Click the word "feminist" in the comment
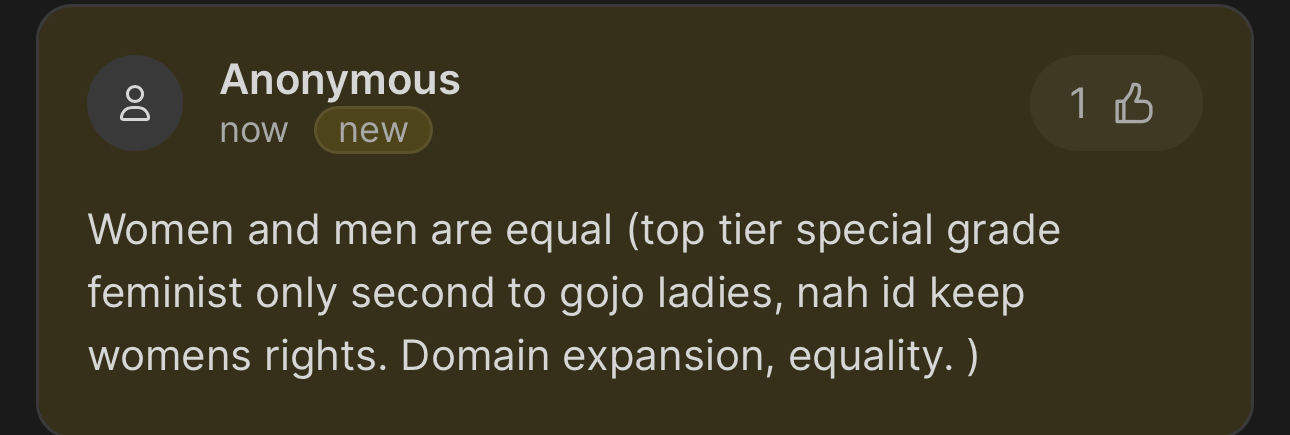This screenshot has width=1290, height=435. (x=165, y=294)
